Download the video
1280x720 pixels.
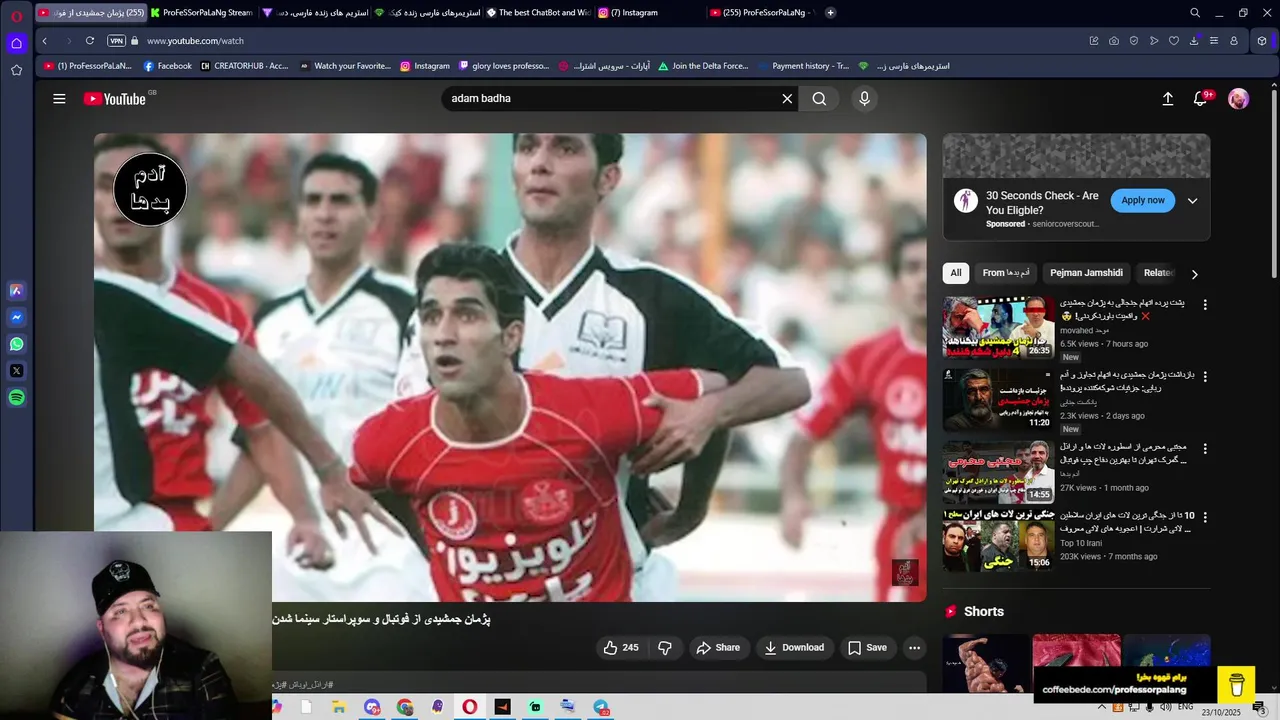point(795,648)
